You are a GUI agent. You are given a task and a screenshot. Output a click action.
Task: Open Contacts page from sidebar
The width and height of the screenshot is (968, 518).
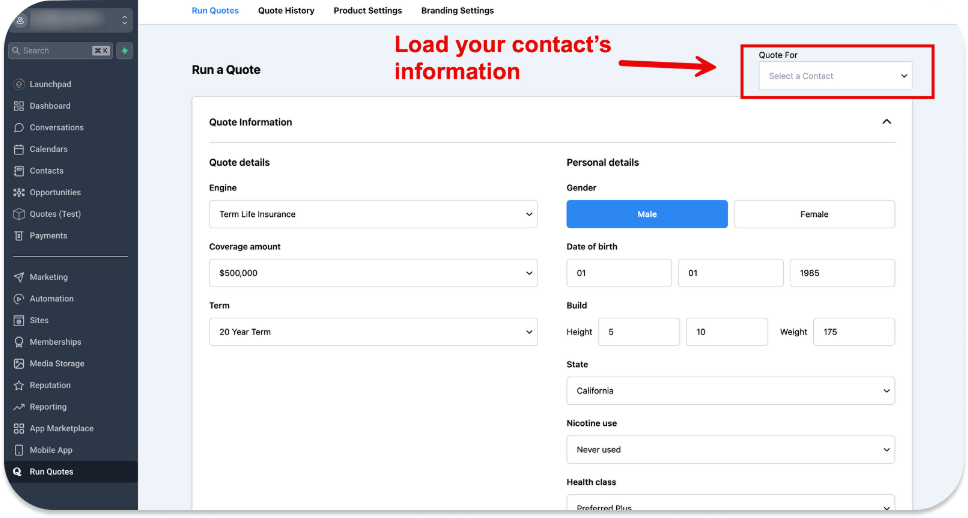[46, 170]
